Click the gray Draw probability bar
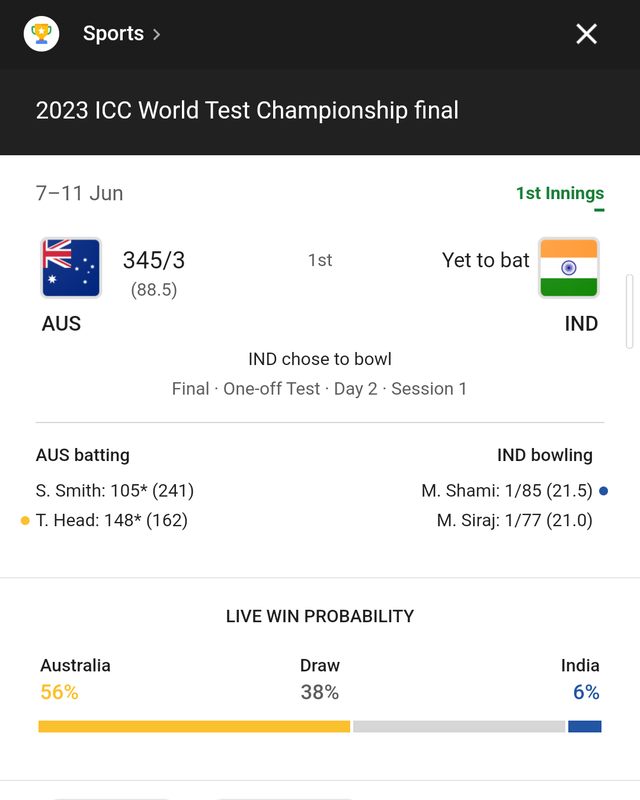This screenshot has height=800, width=640. (x=459, y=727)
